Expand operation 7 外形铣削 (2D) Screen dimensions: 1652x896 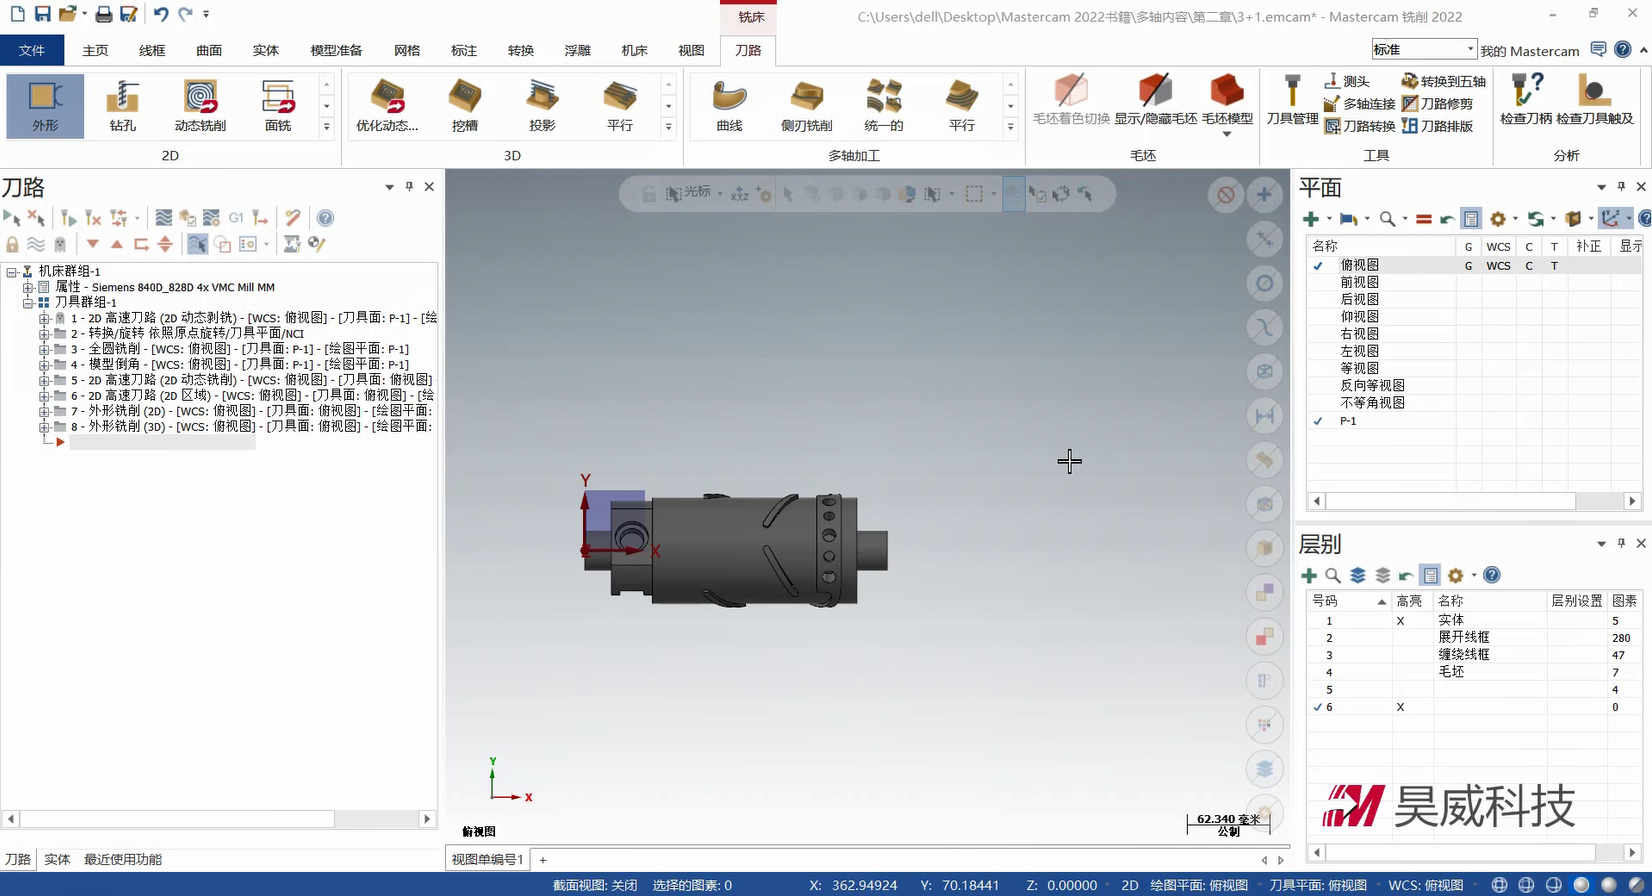point(44,411)
